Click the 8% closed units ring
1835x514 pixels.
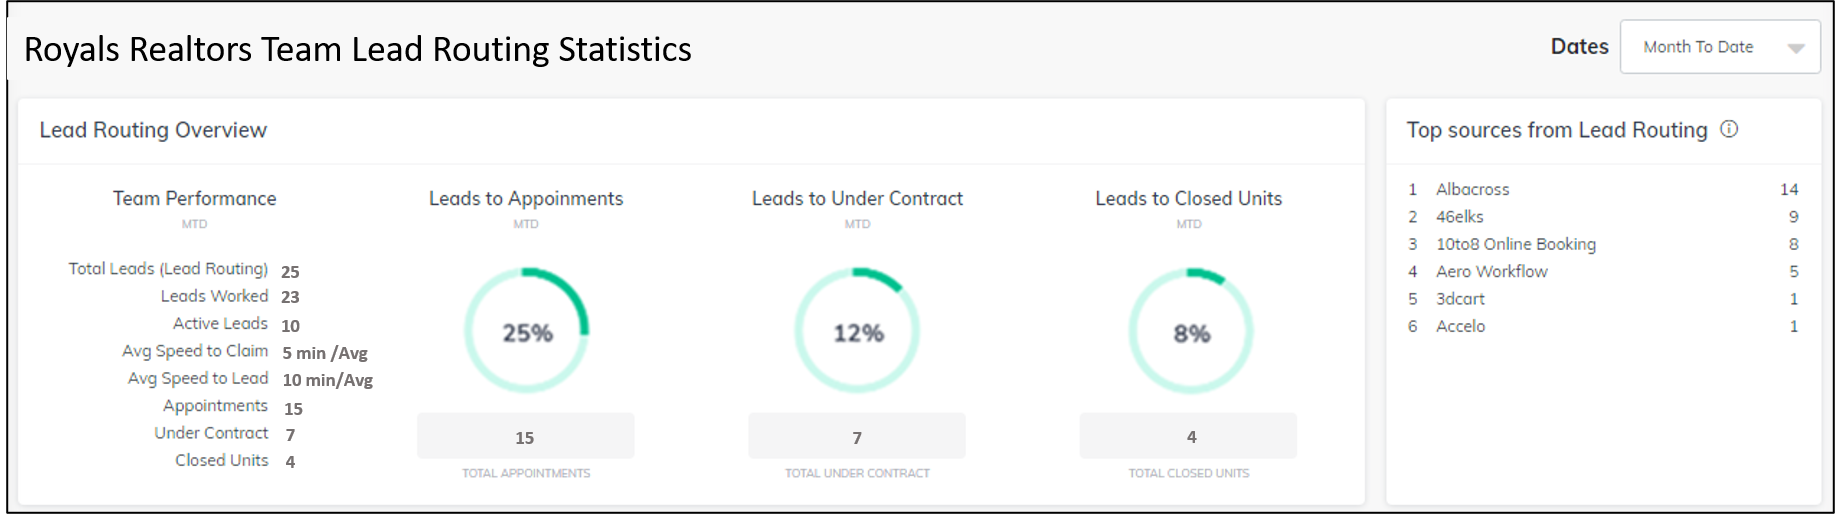[x=1190, y=330]
